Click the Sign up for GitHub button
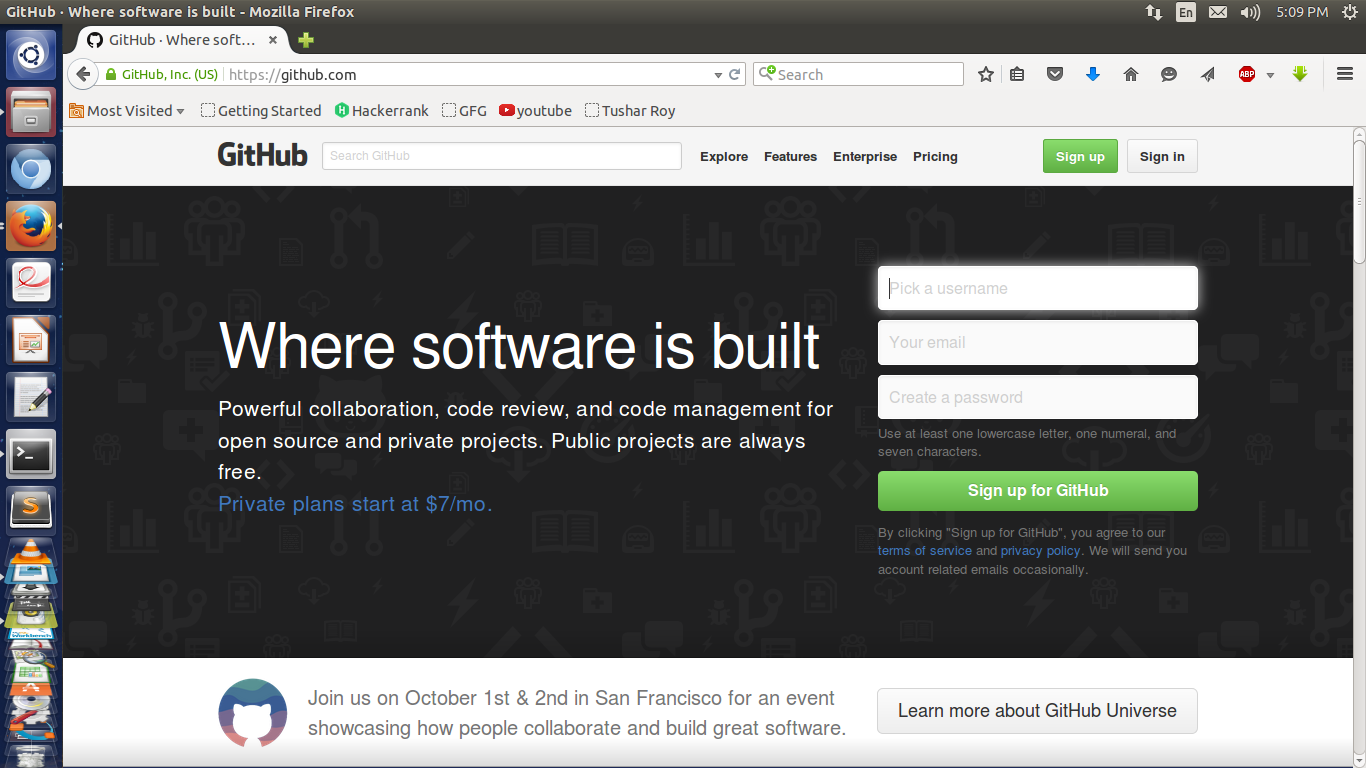The height and width of the screenshot is (768, 1366). (x=1038, y=491)
